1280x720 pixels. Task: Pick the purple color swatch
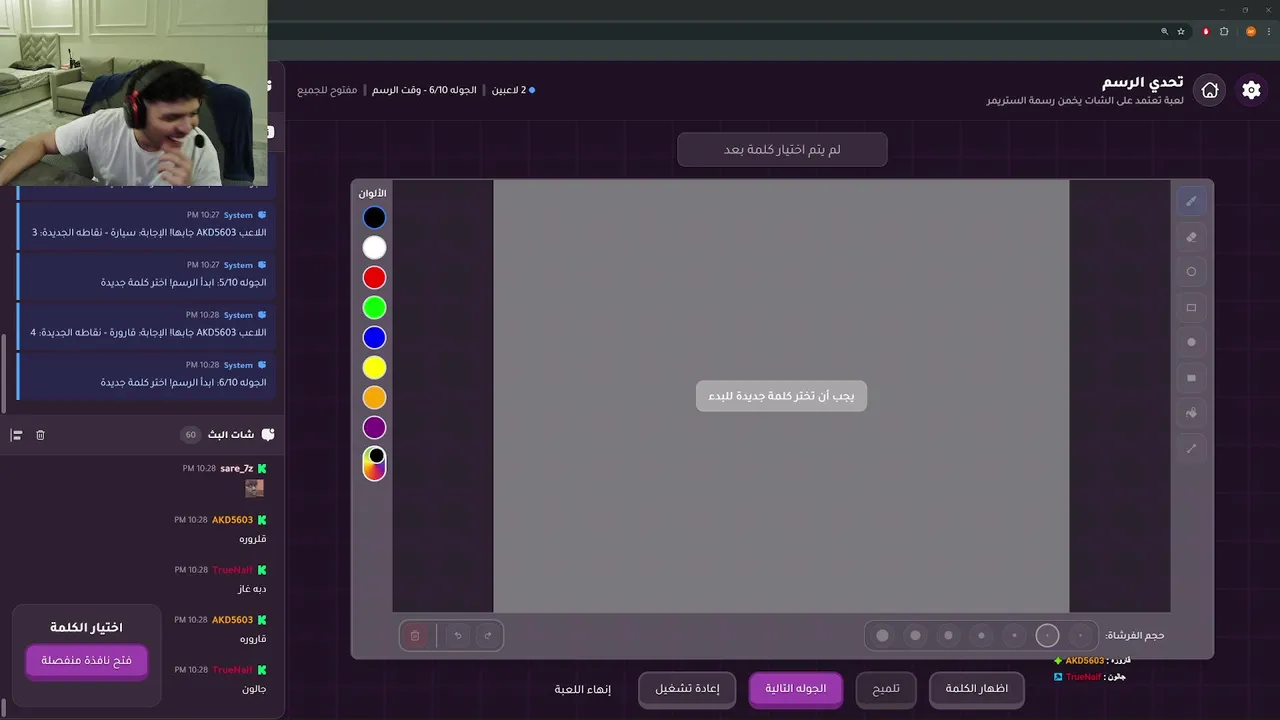tap(374, 427)
